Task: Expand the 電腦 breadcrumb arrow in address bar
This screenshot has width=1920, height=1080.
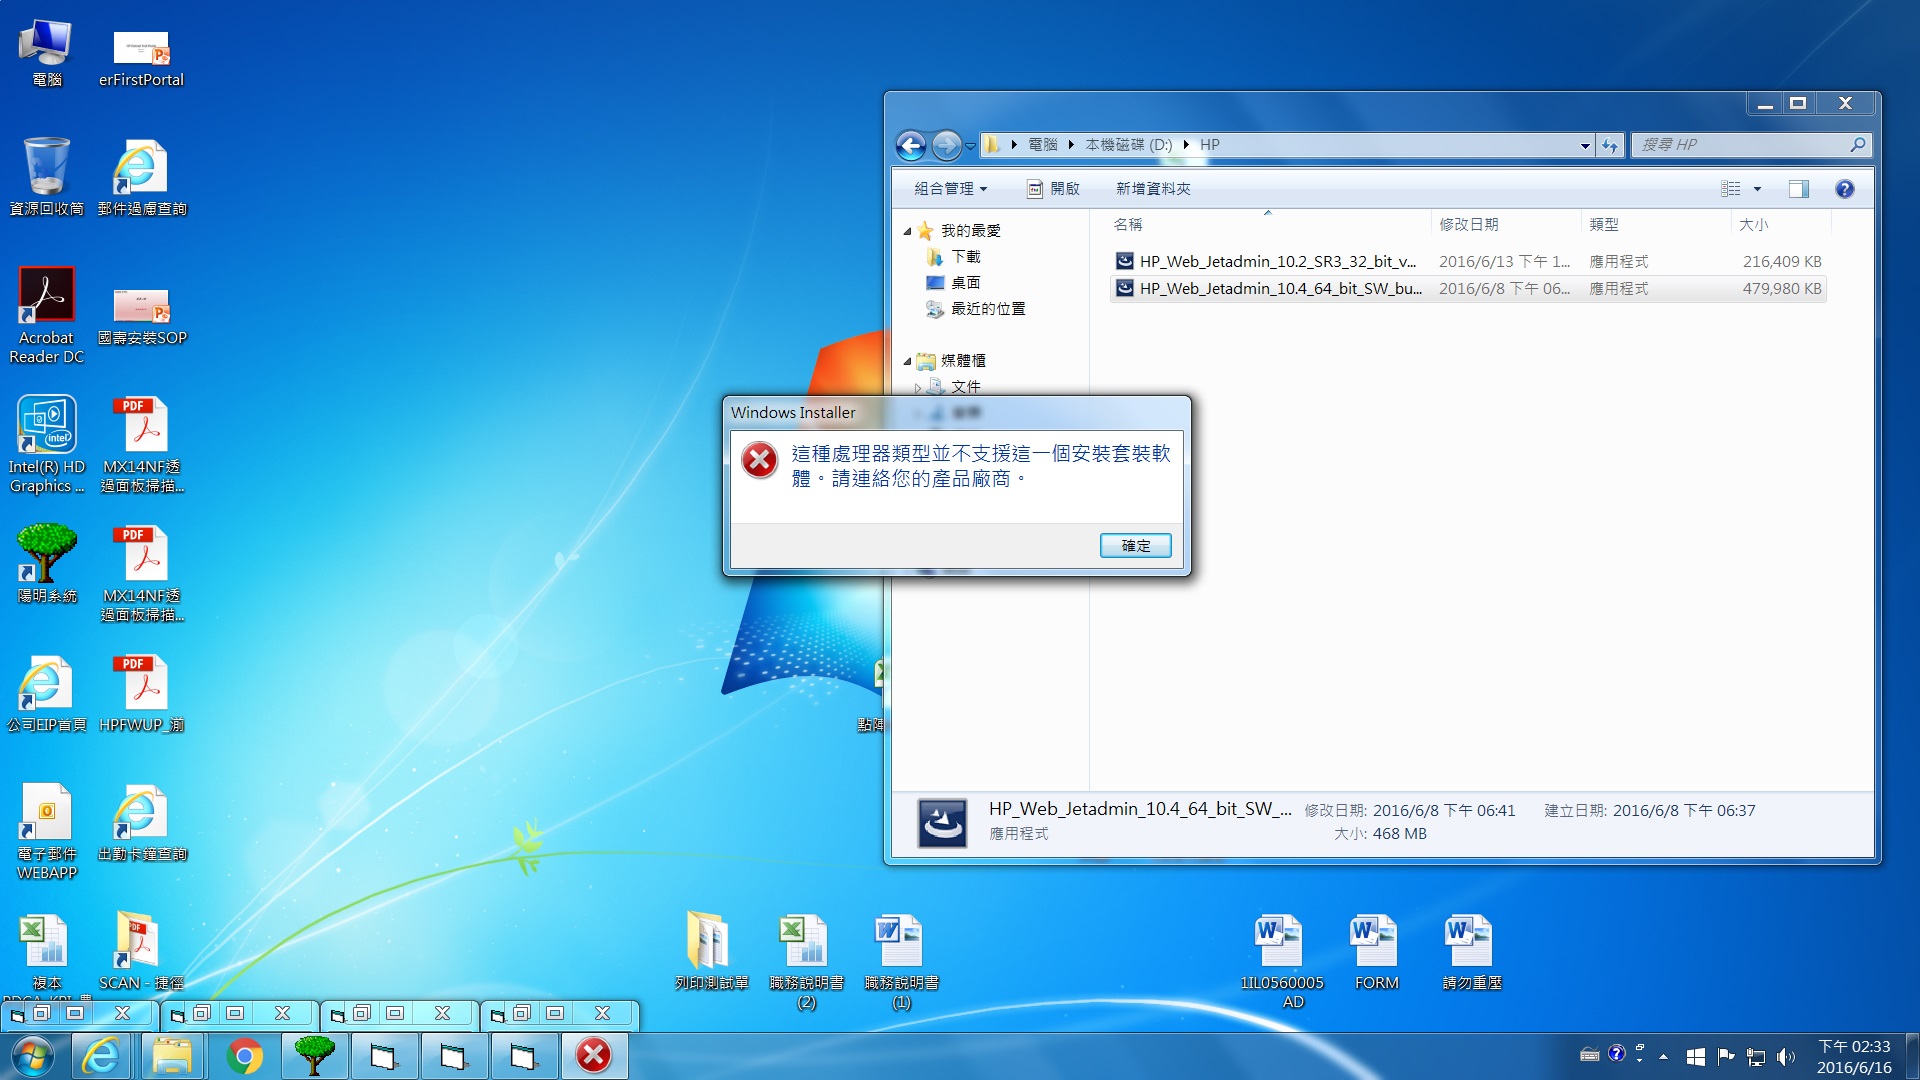Action: click(1070, 145)
